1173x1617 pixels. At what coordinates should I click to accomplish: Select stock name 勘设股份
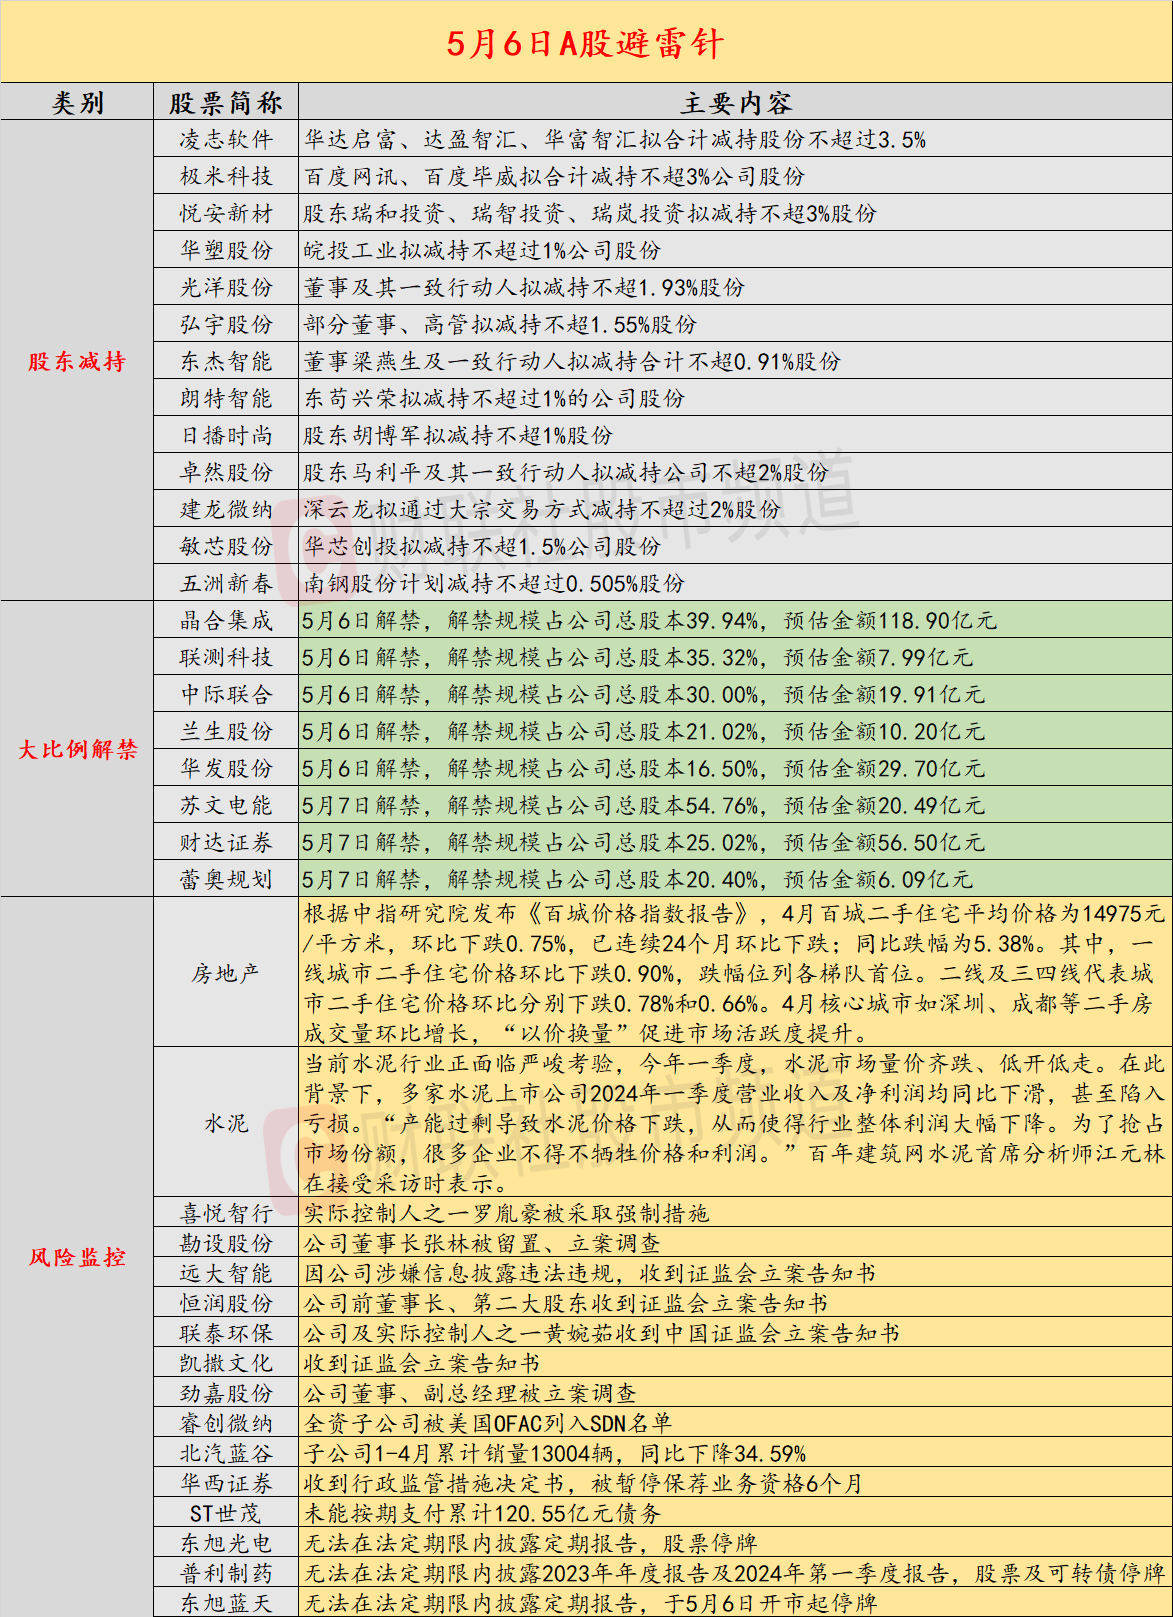point(226,1244)
